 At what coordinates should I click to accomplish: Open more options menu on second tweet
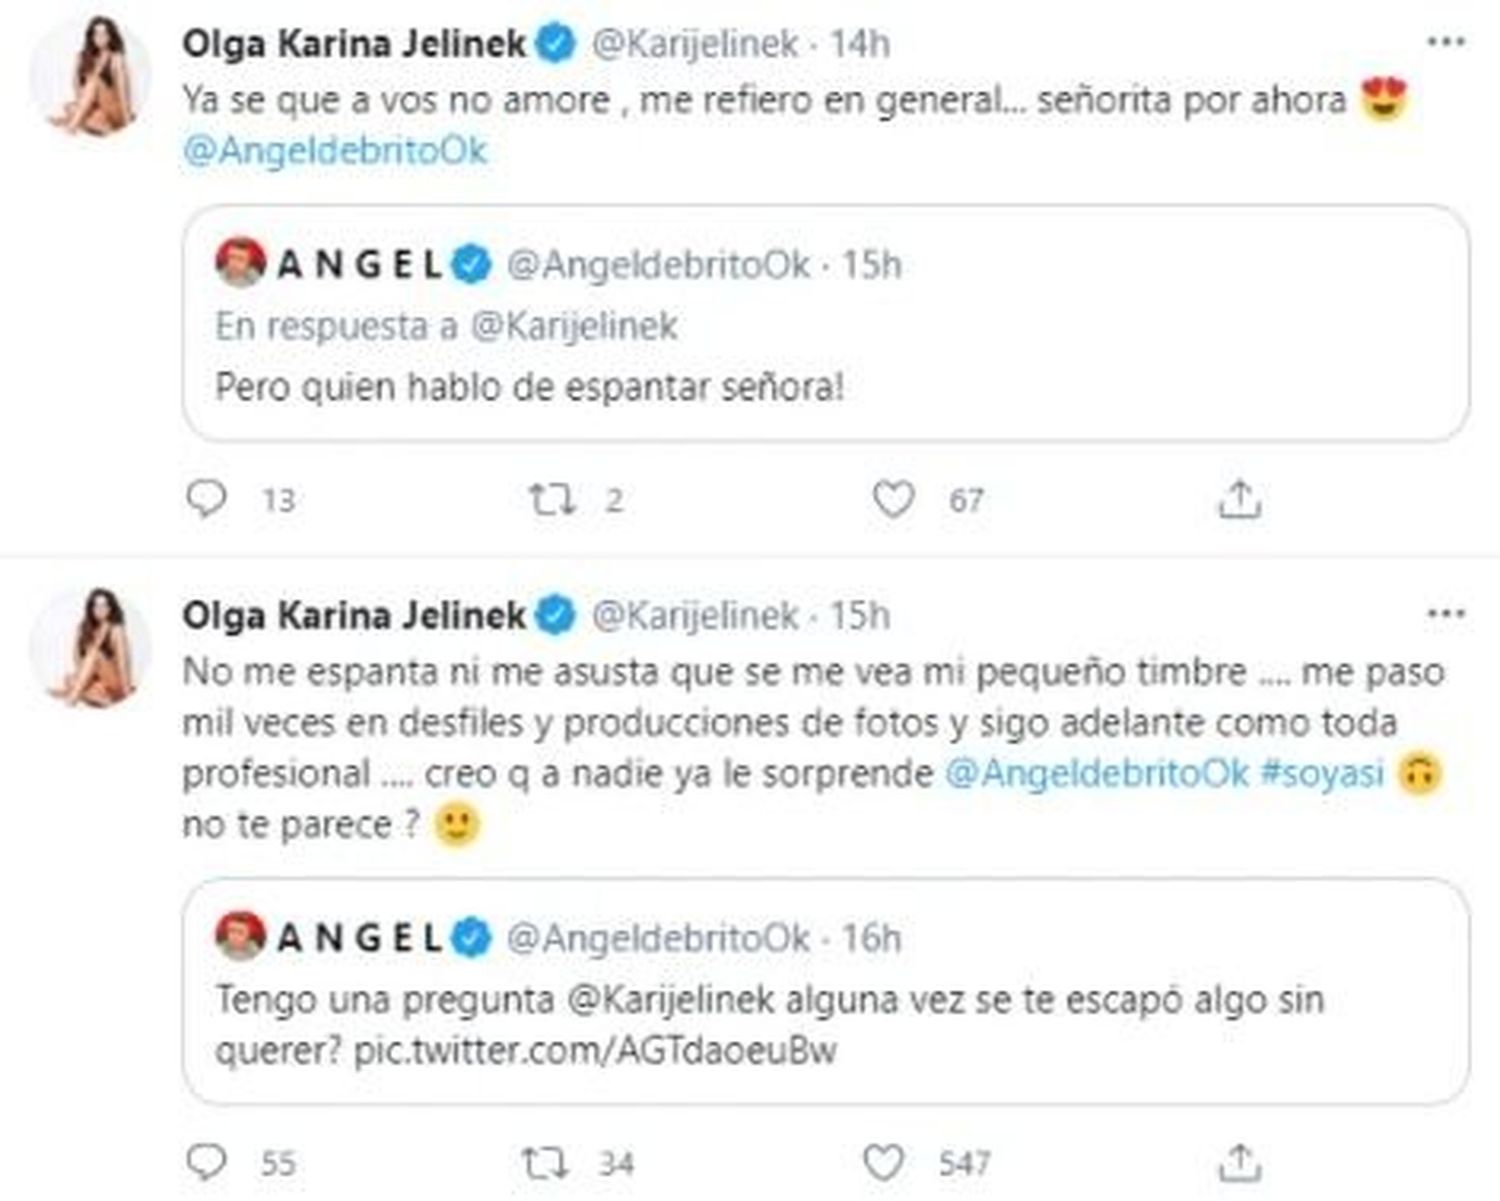click(x=1445, y=614)
